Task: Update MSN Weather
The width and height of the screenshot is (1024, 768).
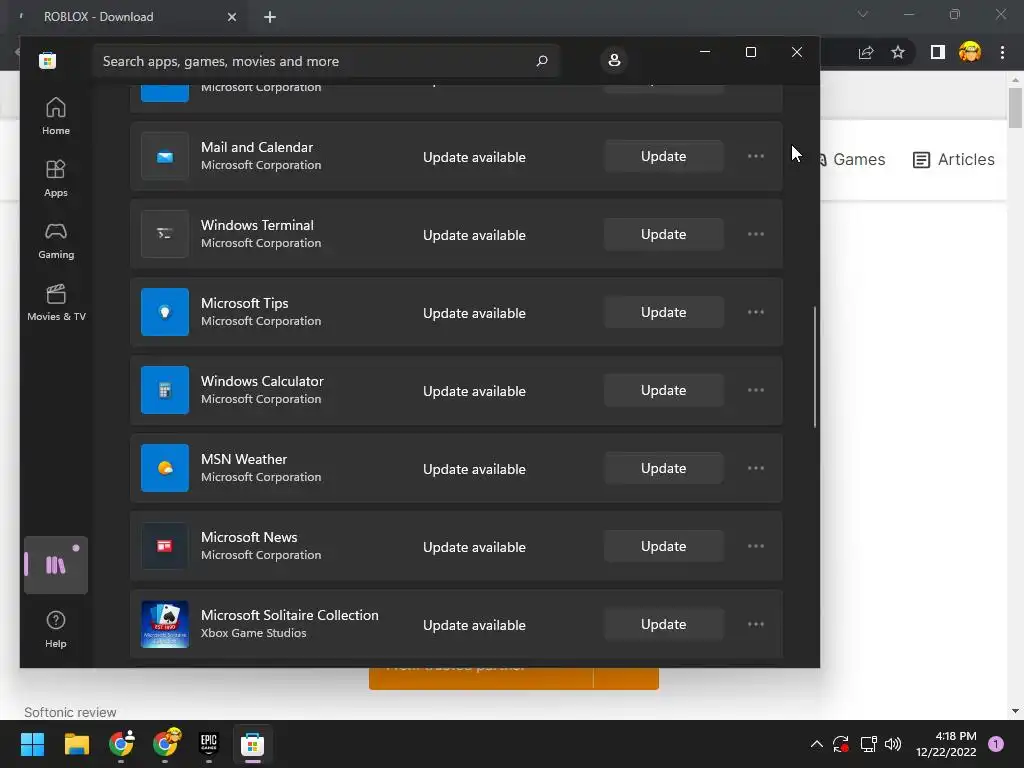Action: pyautogui.click(x=664, y=468)
